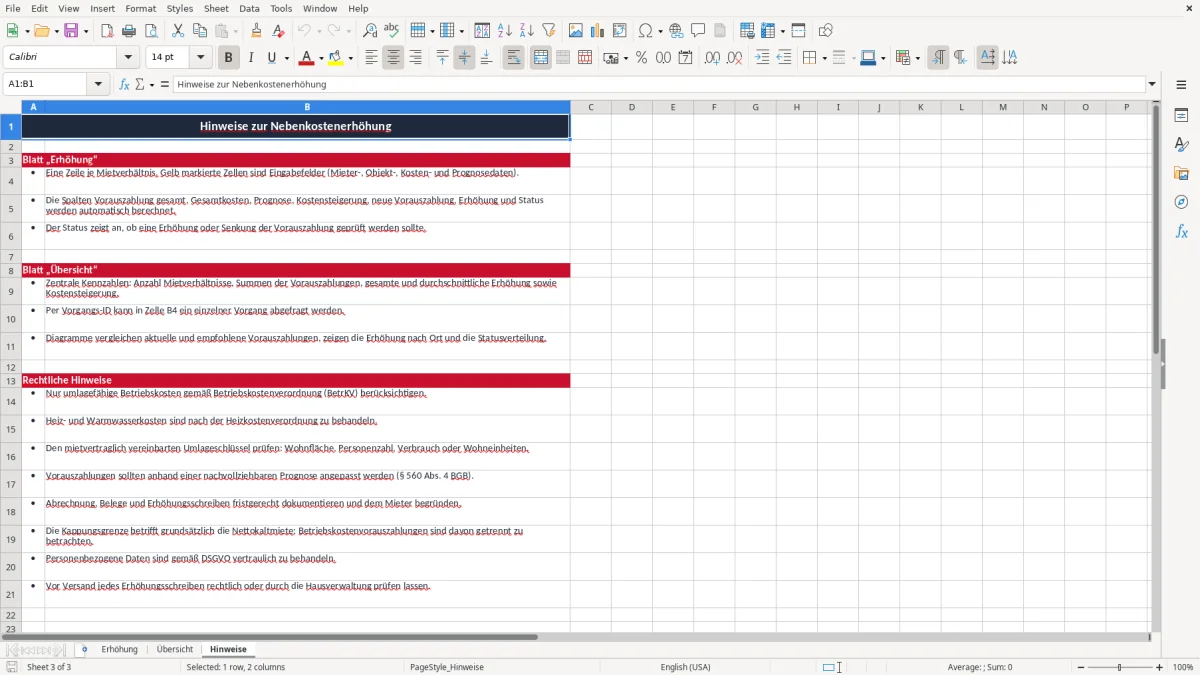Open the Function Wizard
1200x675 pixels.
(x=125, y=84)
